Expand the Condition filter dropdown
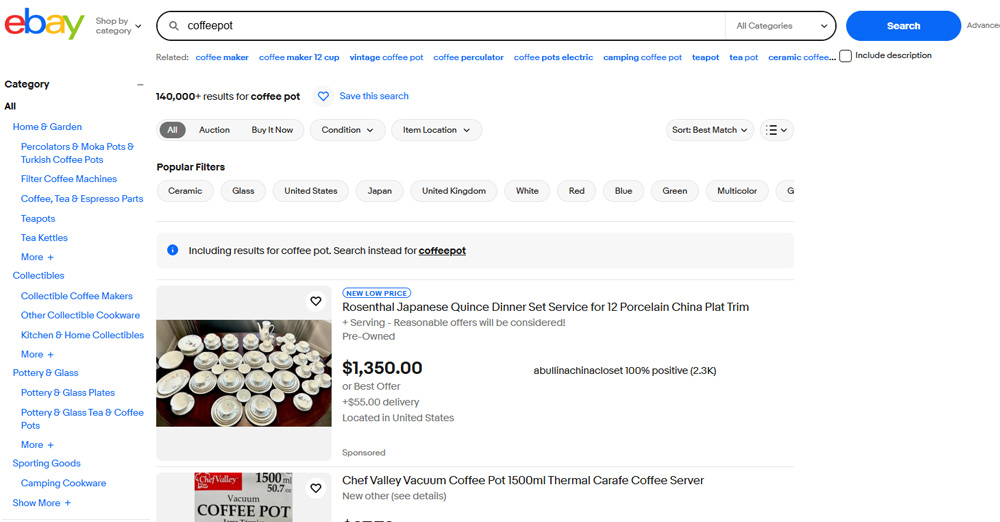The width and height of the screenshot is (1000, 522). tap(348, 130)
